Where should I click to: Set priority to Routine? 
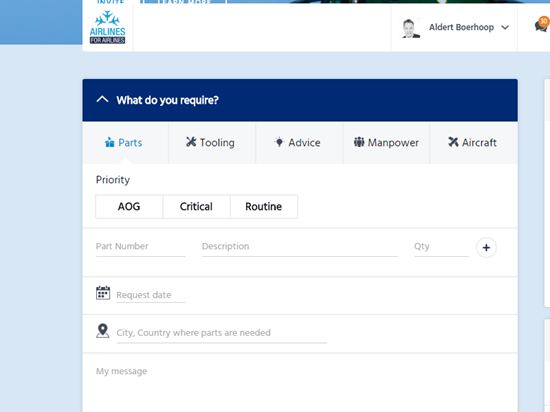264,207
